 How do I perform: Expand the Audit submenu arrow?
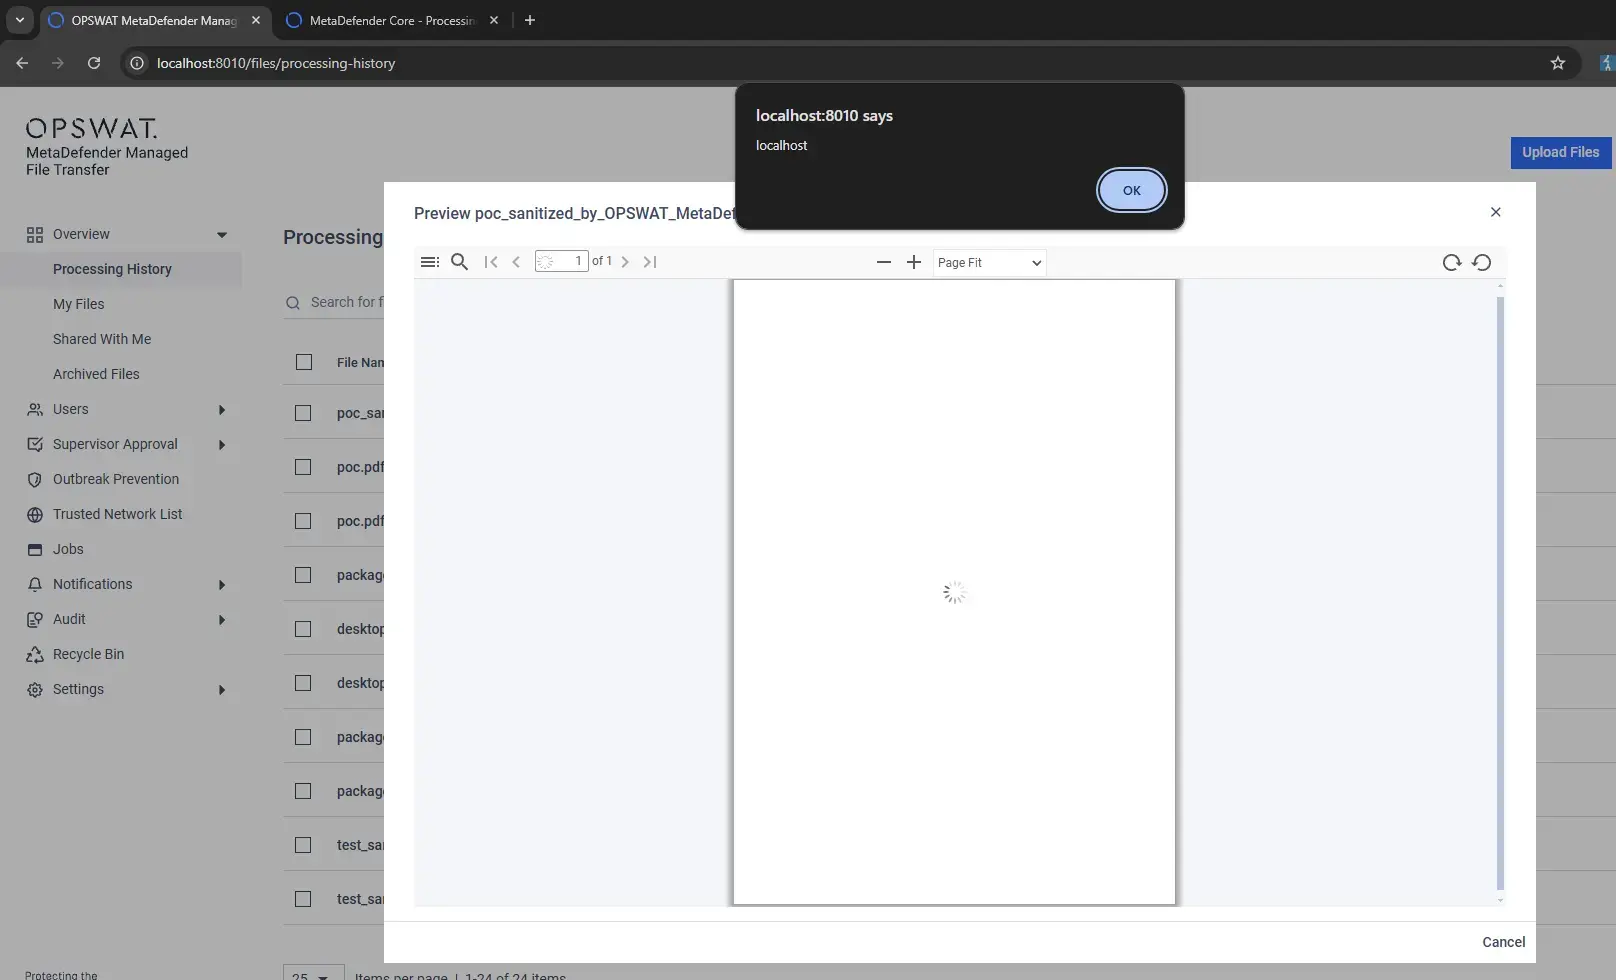tap(222, 619)
